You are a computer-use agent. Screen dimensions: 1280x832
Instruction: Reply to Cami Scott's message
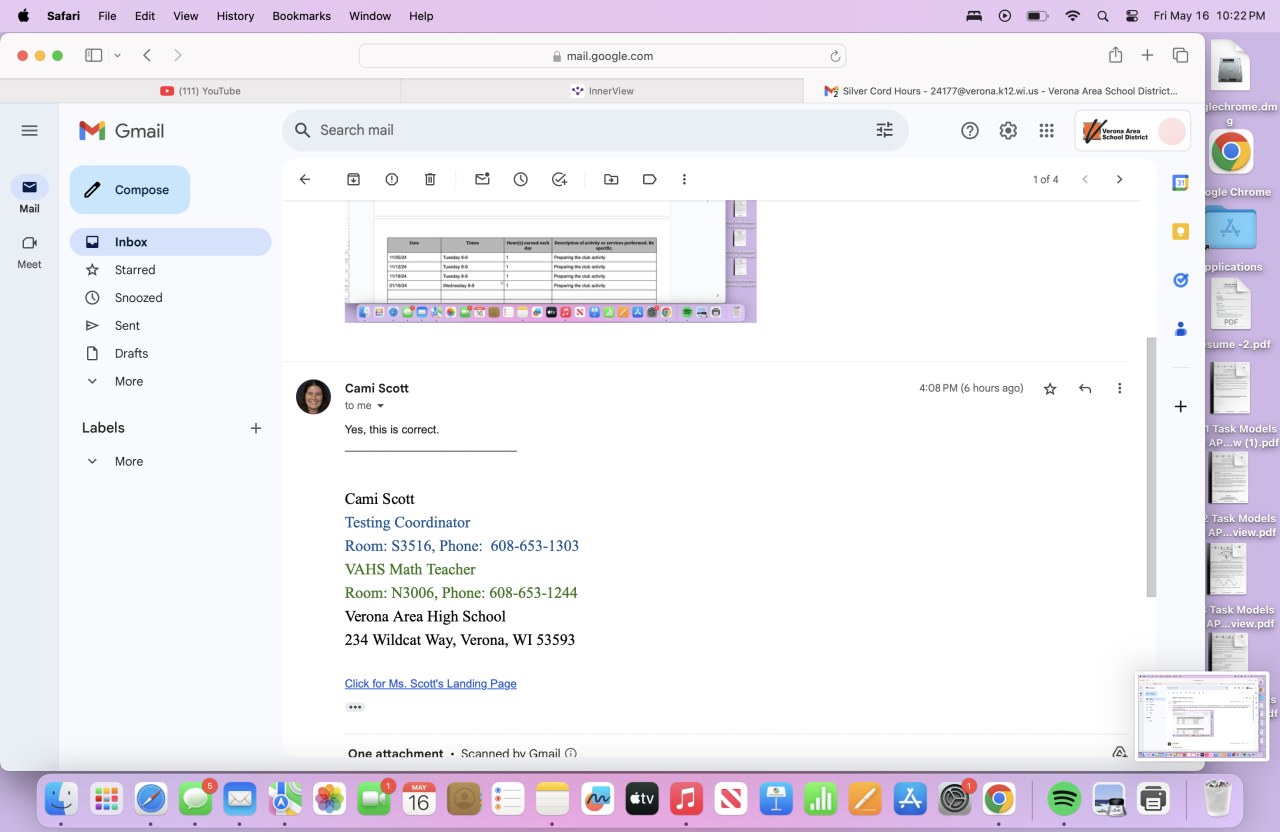(x=1085, y=388)
